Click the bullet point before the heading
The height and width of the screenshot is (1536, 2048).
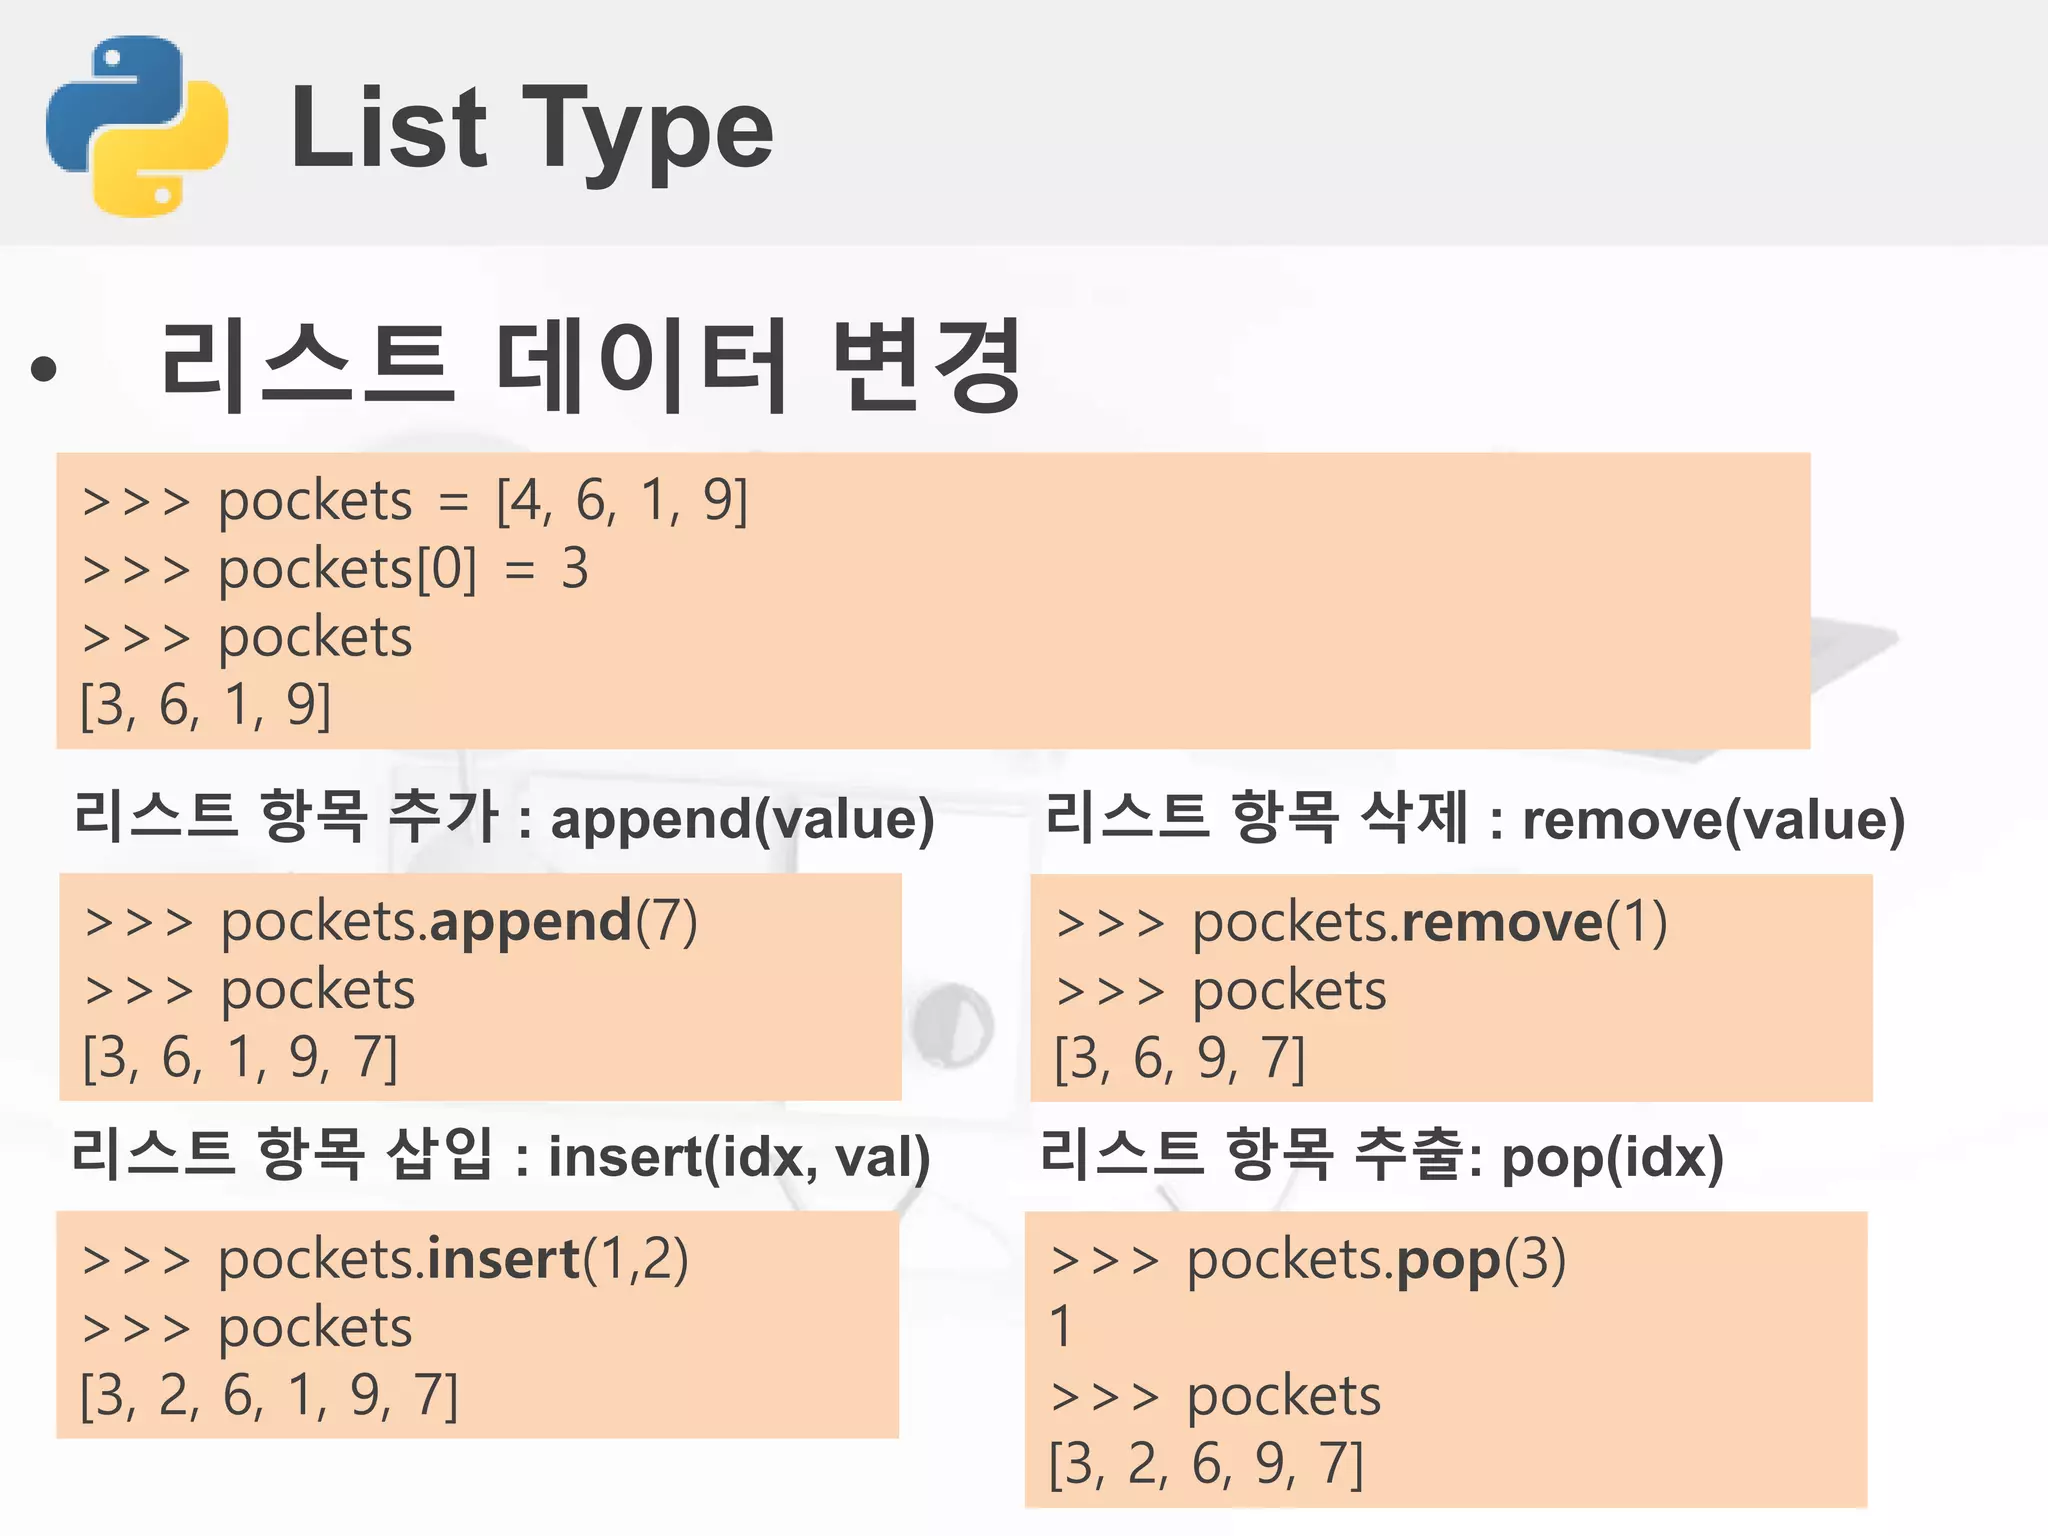pos(43,370)
